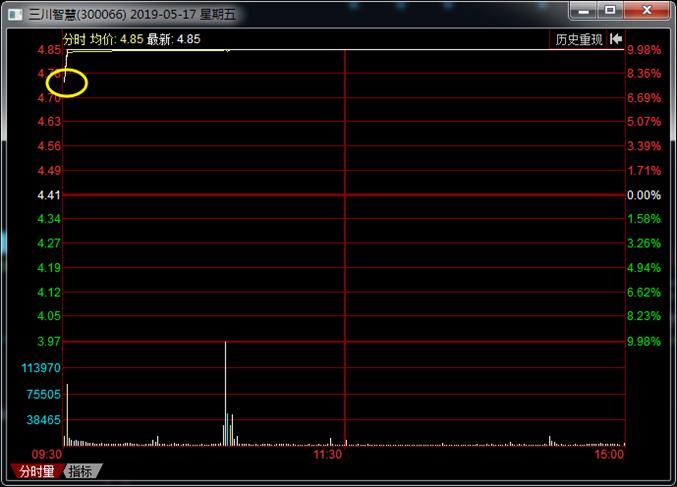Open the 指标 tab
The image size is (677, 487).
[x=81, y=471]
